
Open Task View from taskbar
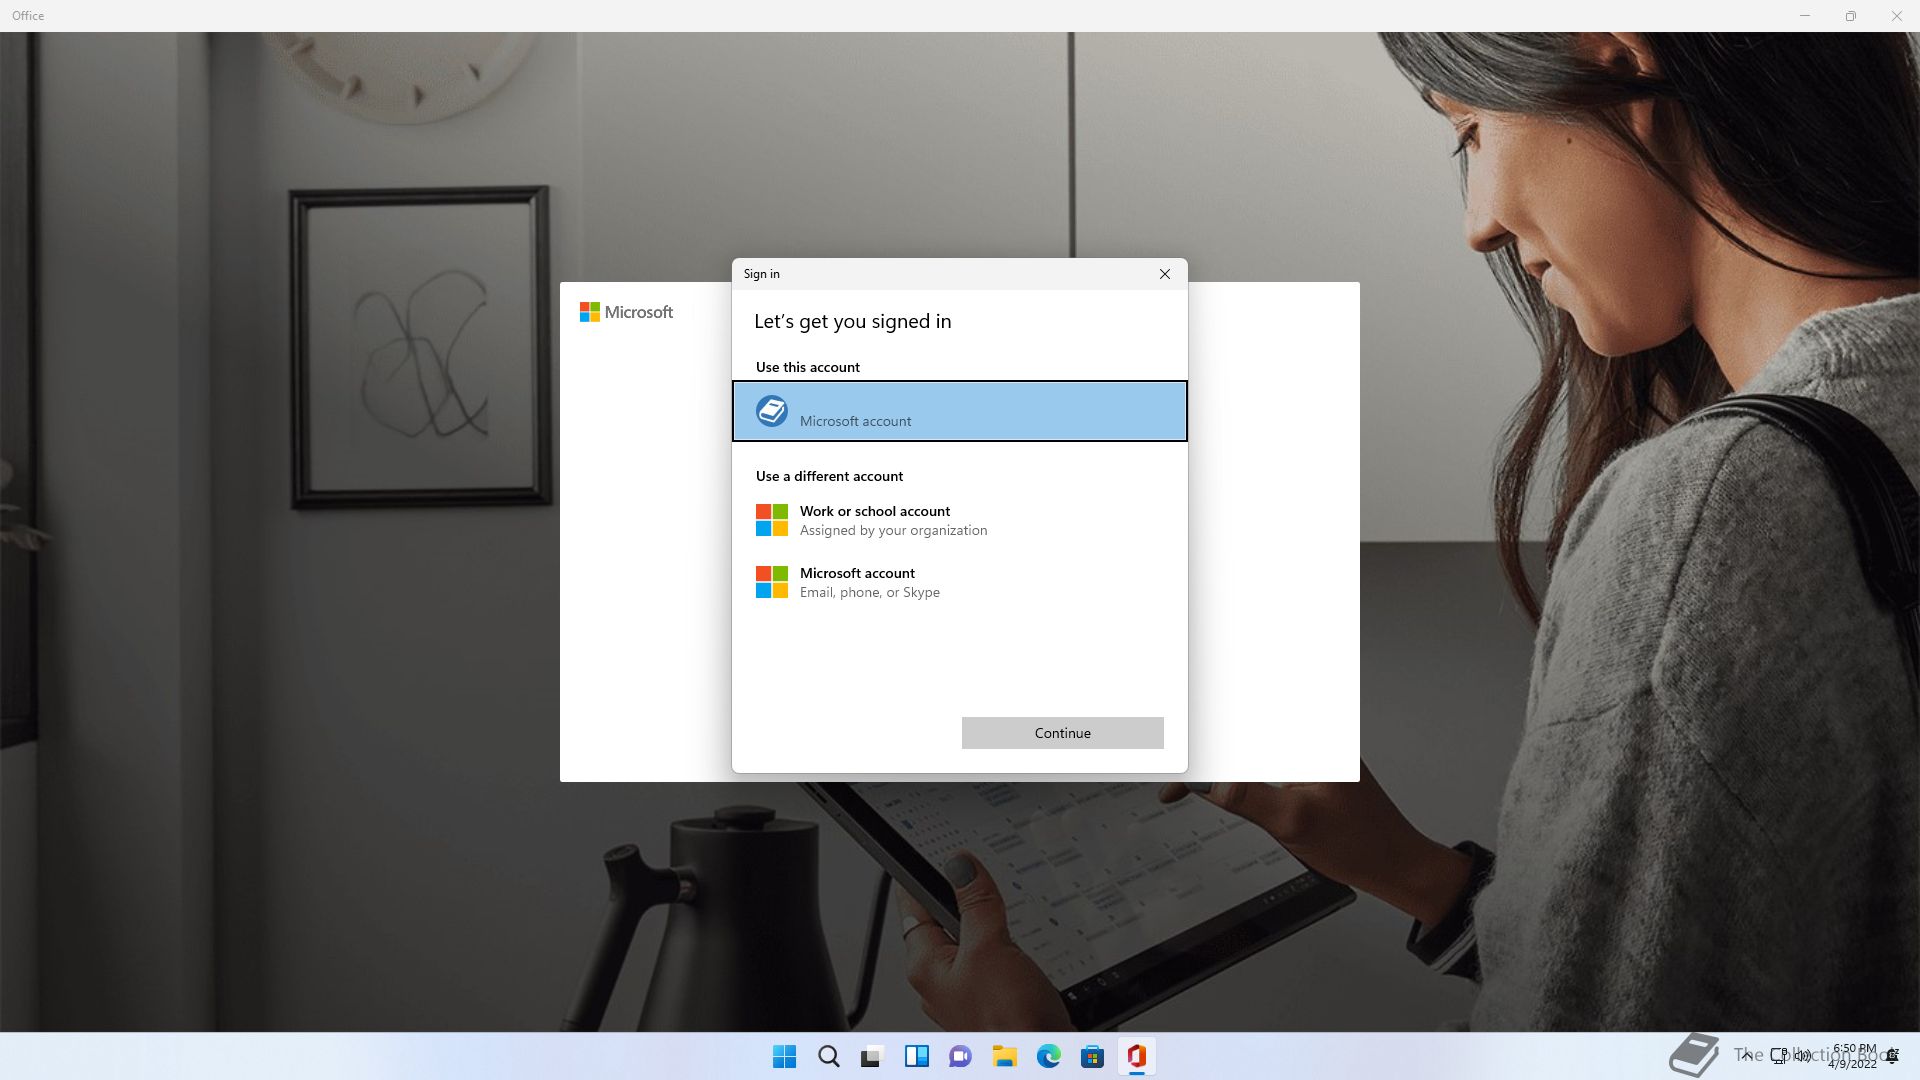[x=873, y=1056]
